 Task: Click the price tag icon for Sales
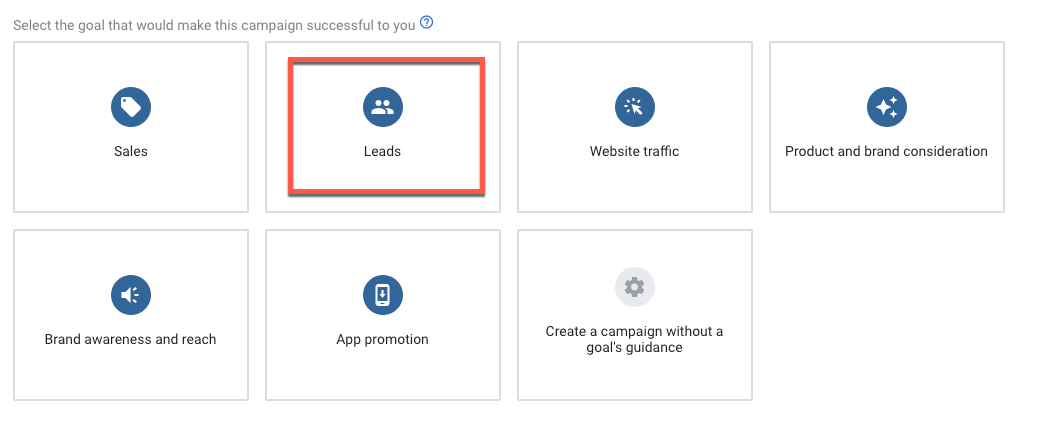[x=131, y=107]
